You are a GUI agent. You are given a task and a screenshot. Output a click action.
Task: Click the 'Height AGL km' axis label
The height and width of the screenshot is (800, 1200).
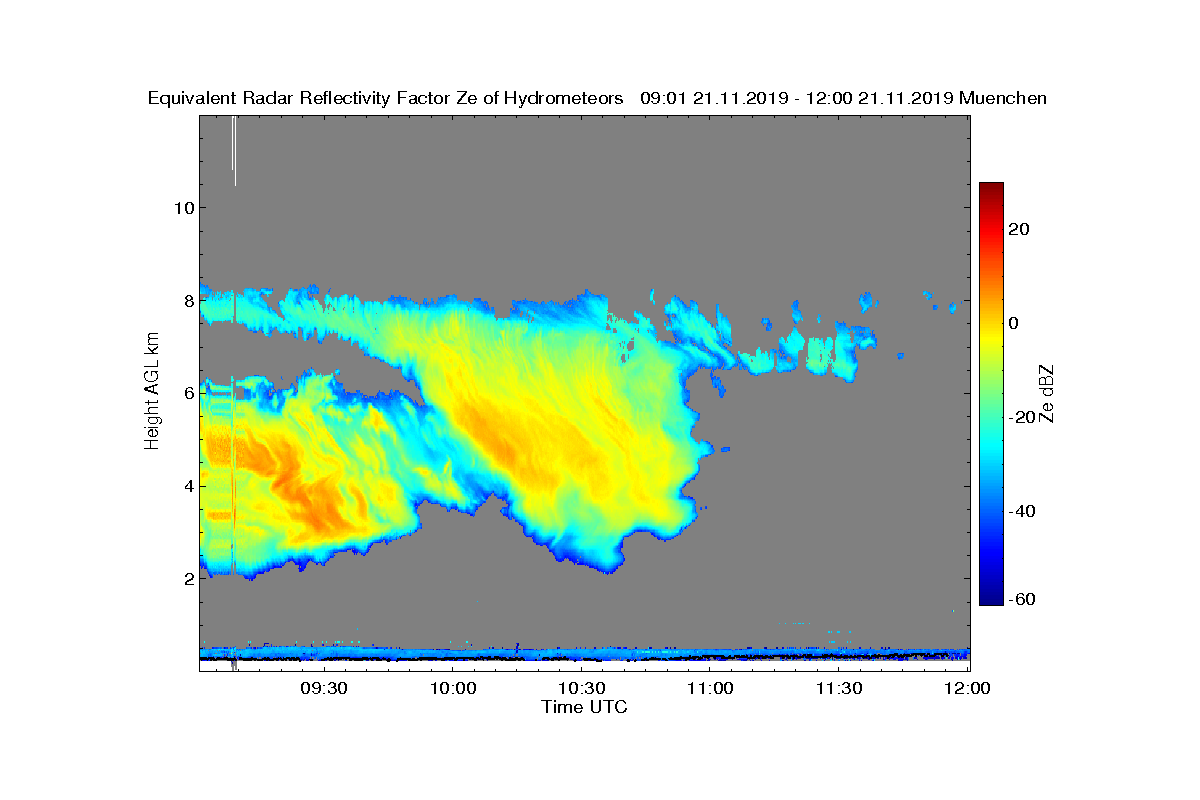pos(152,390)
